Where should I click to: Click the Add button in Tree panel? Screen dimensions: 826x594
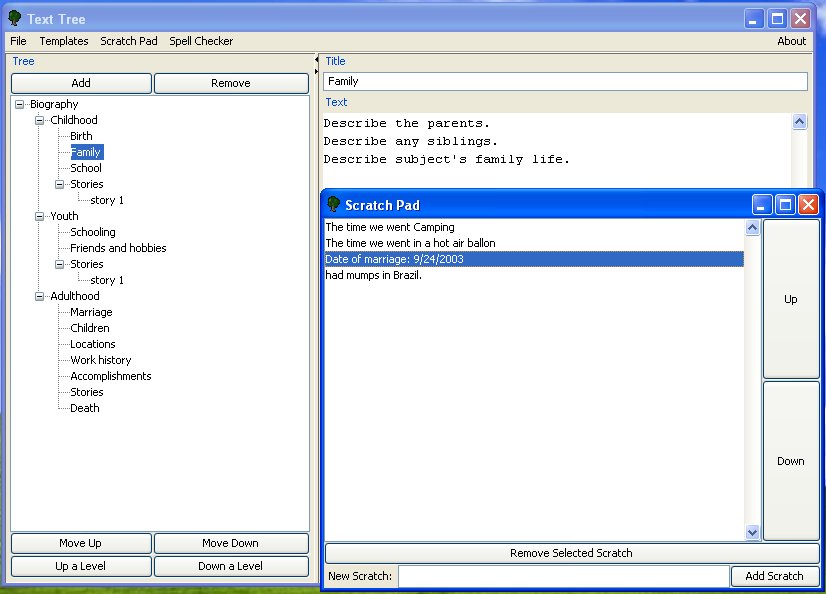(81, 83)
